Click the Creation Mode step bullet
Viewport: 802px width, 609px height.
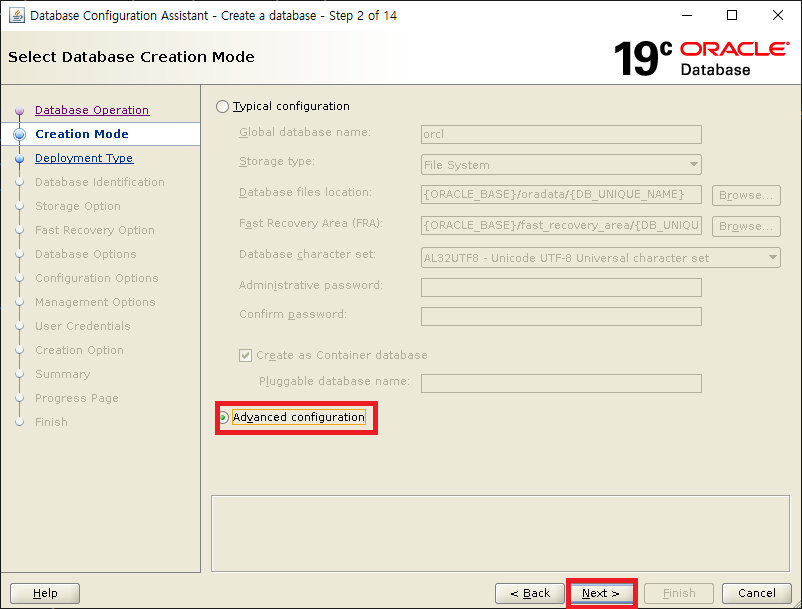[19, 134]
